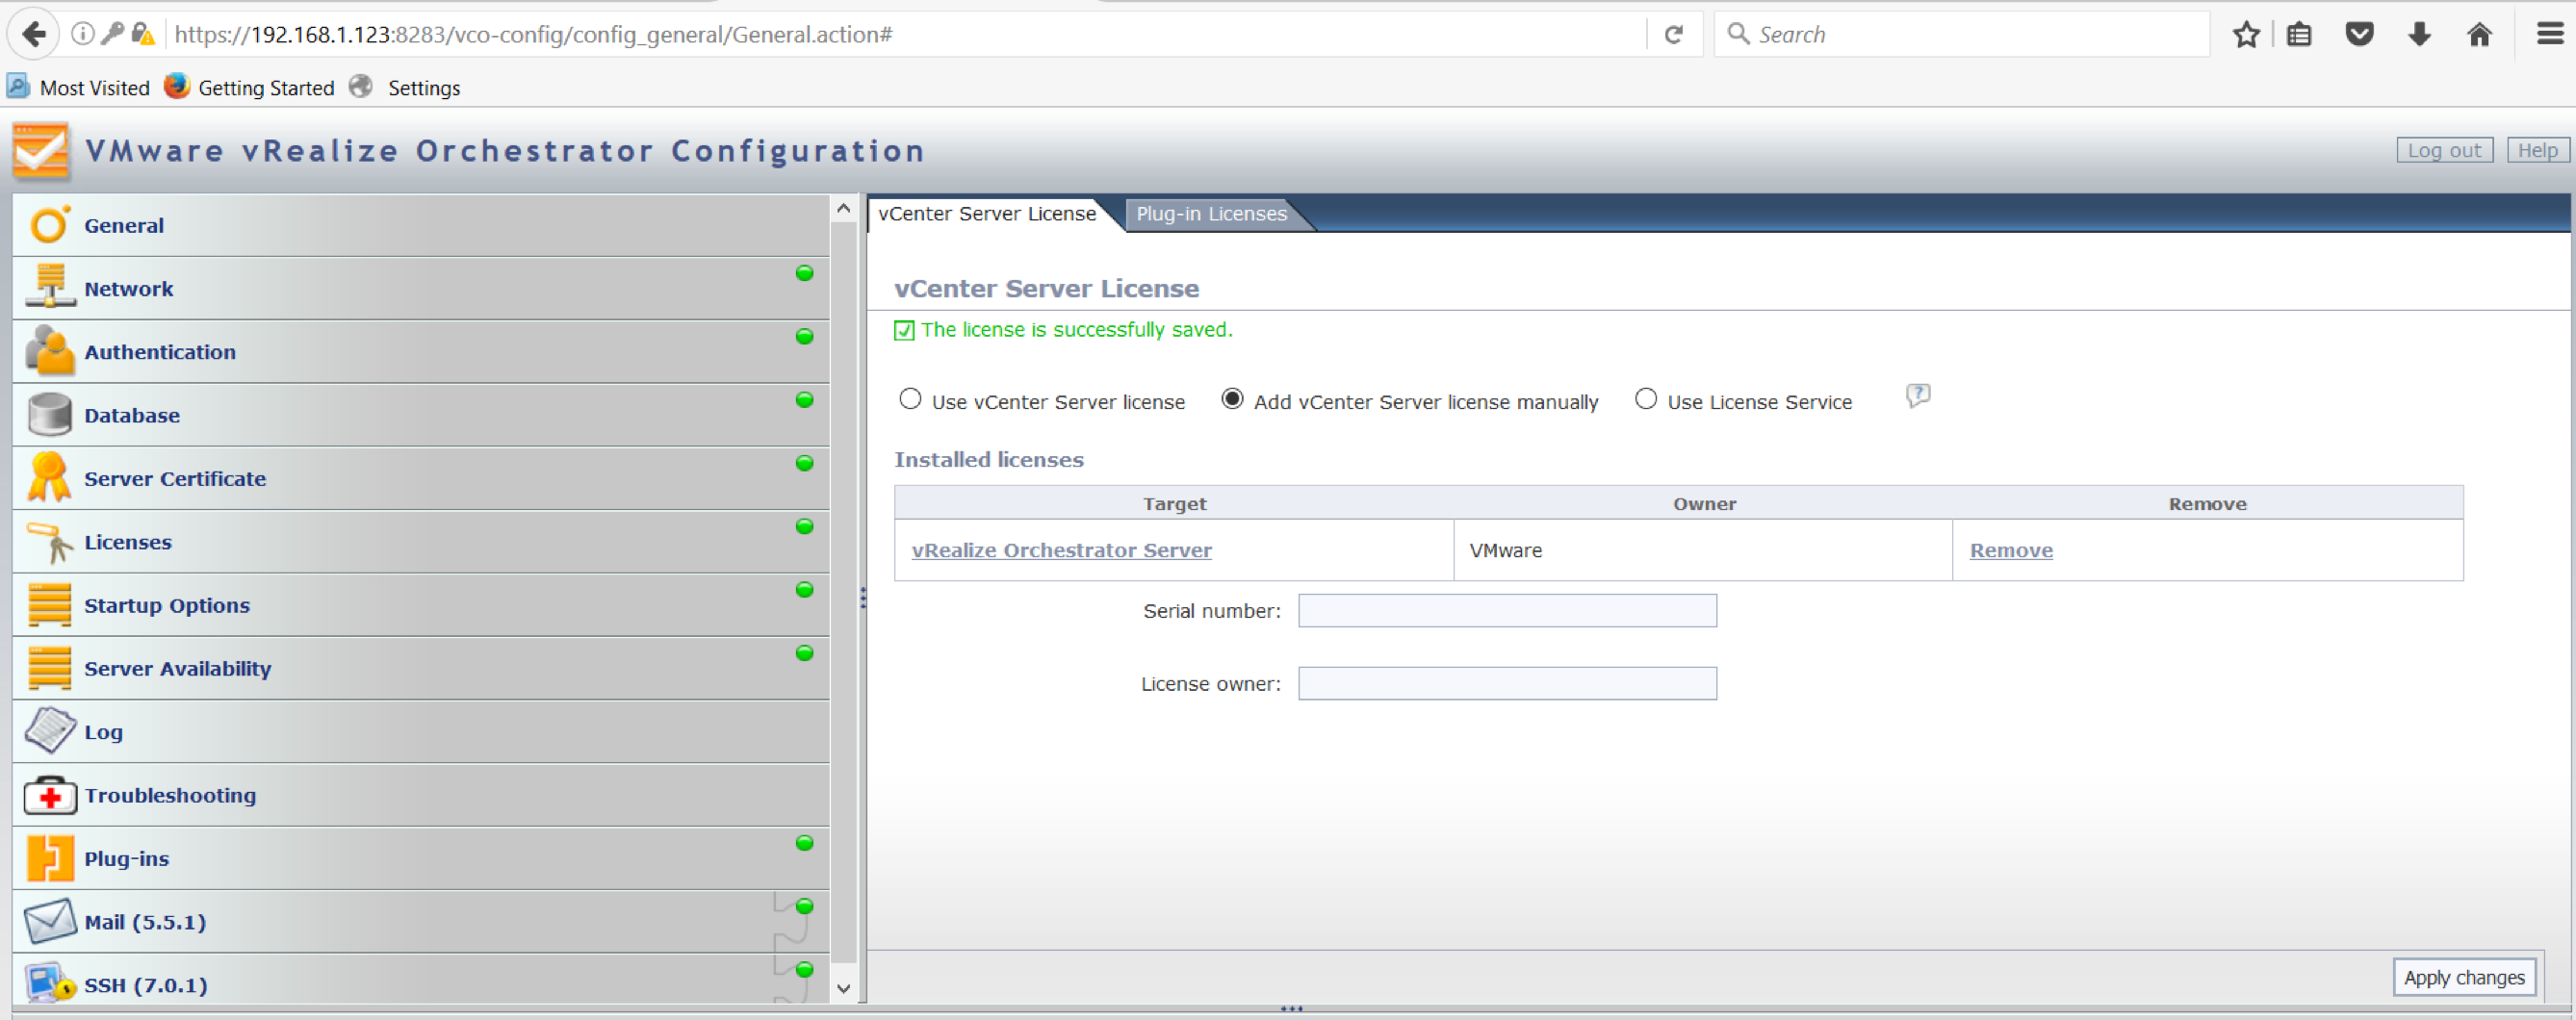Click the Pocket save icon
2576x1020 pixels.
click(2359, 35)
